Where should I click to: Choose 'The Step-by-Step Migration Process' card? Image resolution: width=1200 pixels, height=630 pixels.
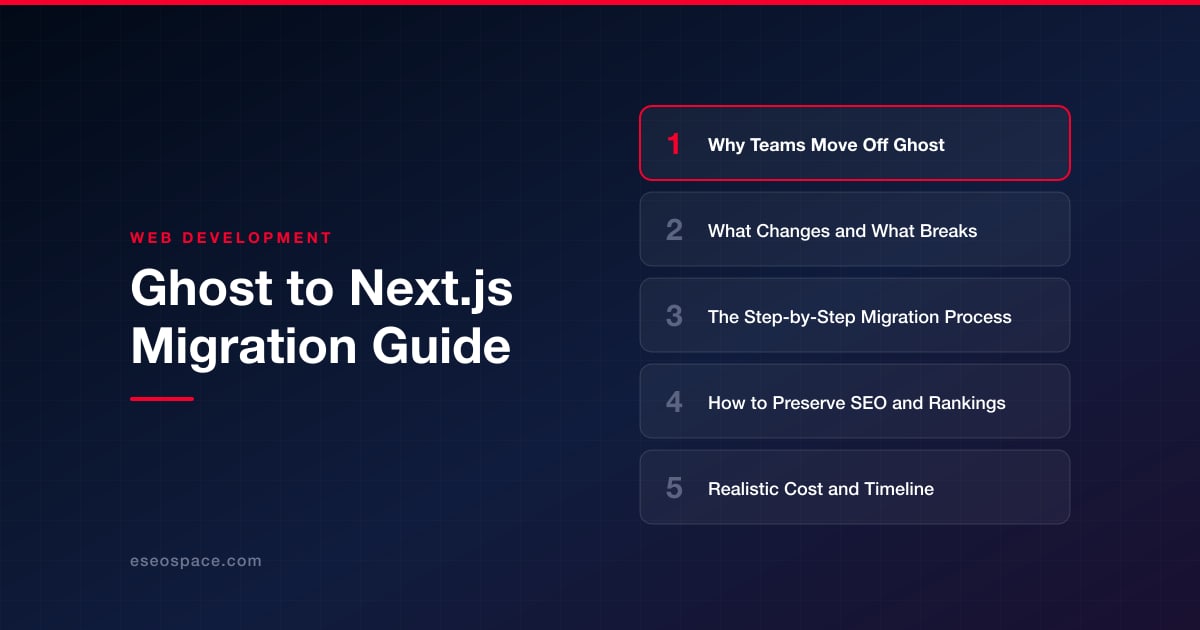point(855,315)
